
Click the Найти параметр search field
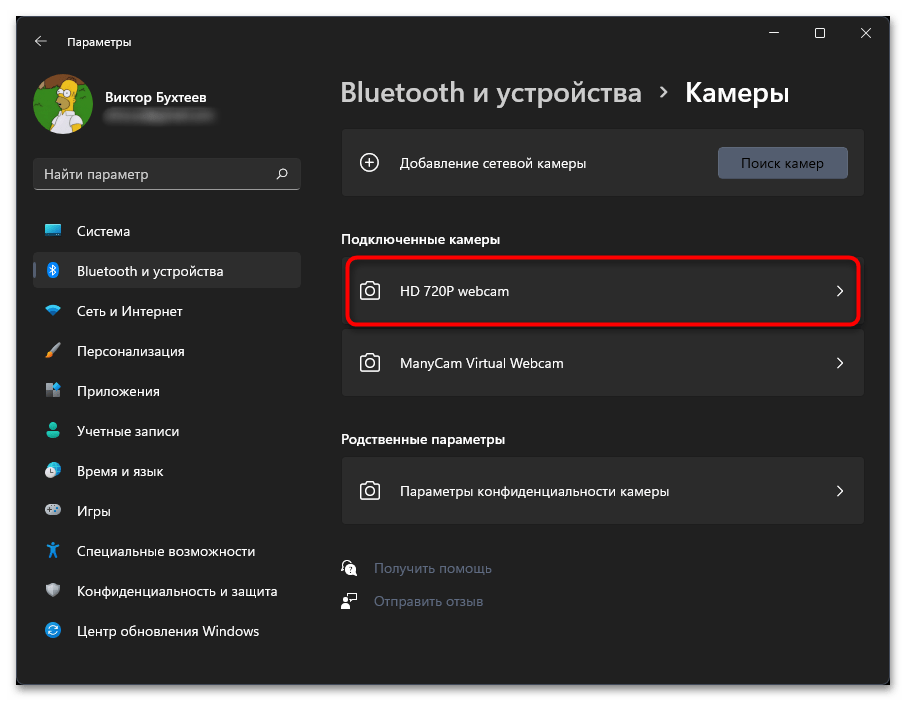(166, 174)
